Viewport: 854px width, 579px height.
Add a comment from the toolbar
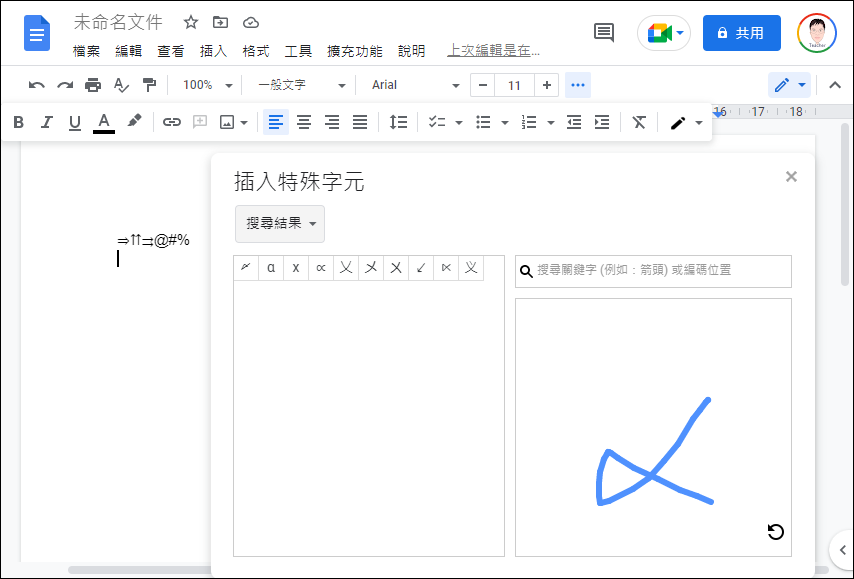coord(200,122)
